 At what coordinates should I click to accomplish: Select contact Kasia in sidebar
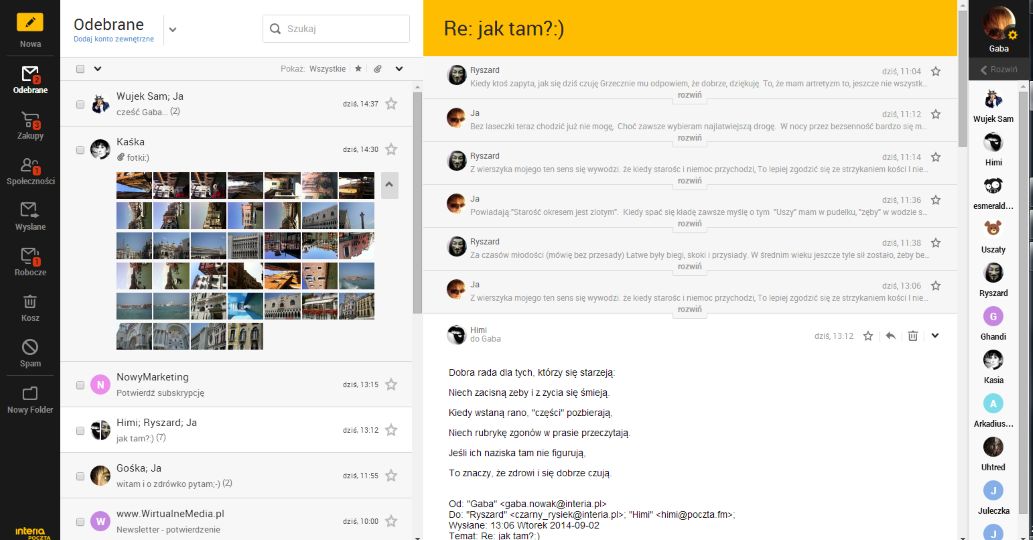point(993,367)
